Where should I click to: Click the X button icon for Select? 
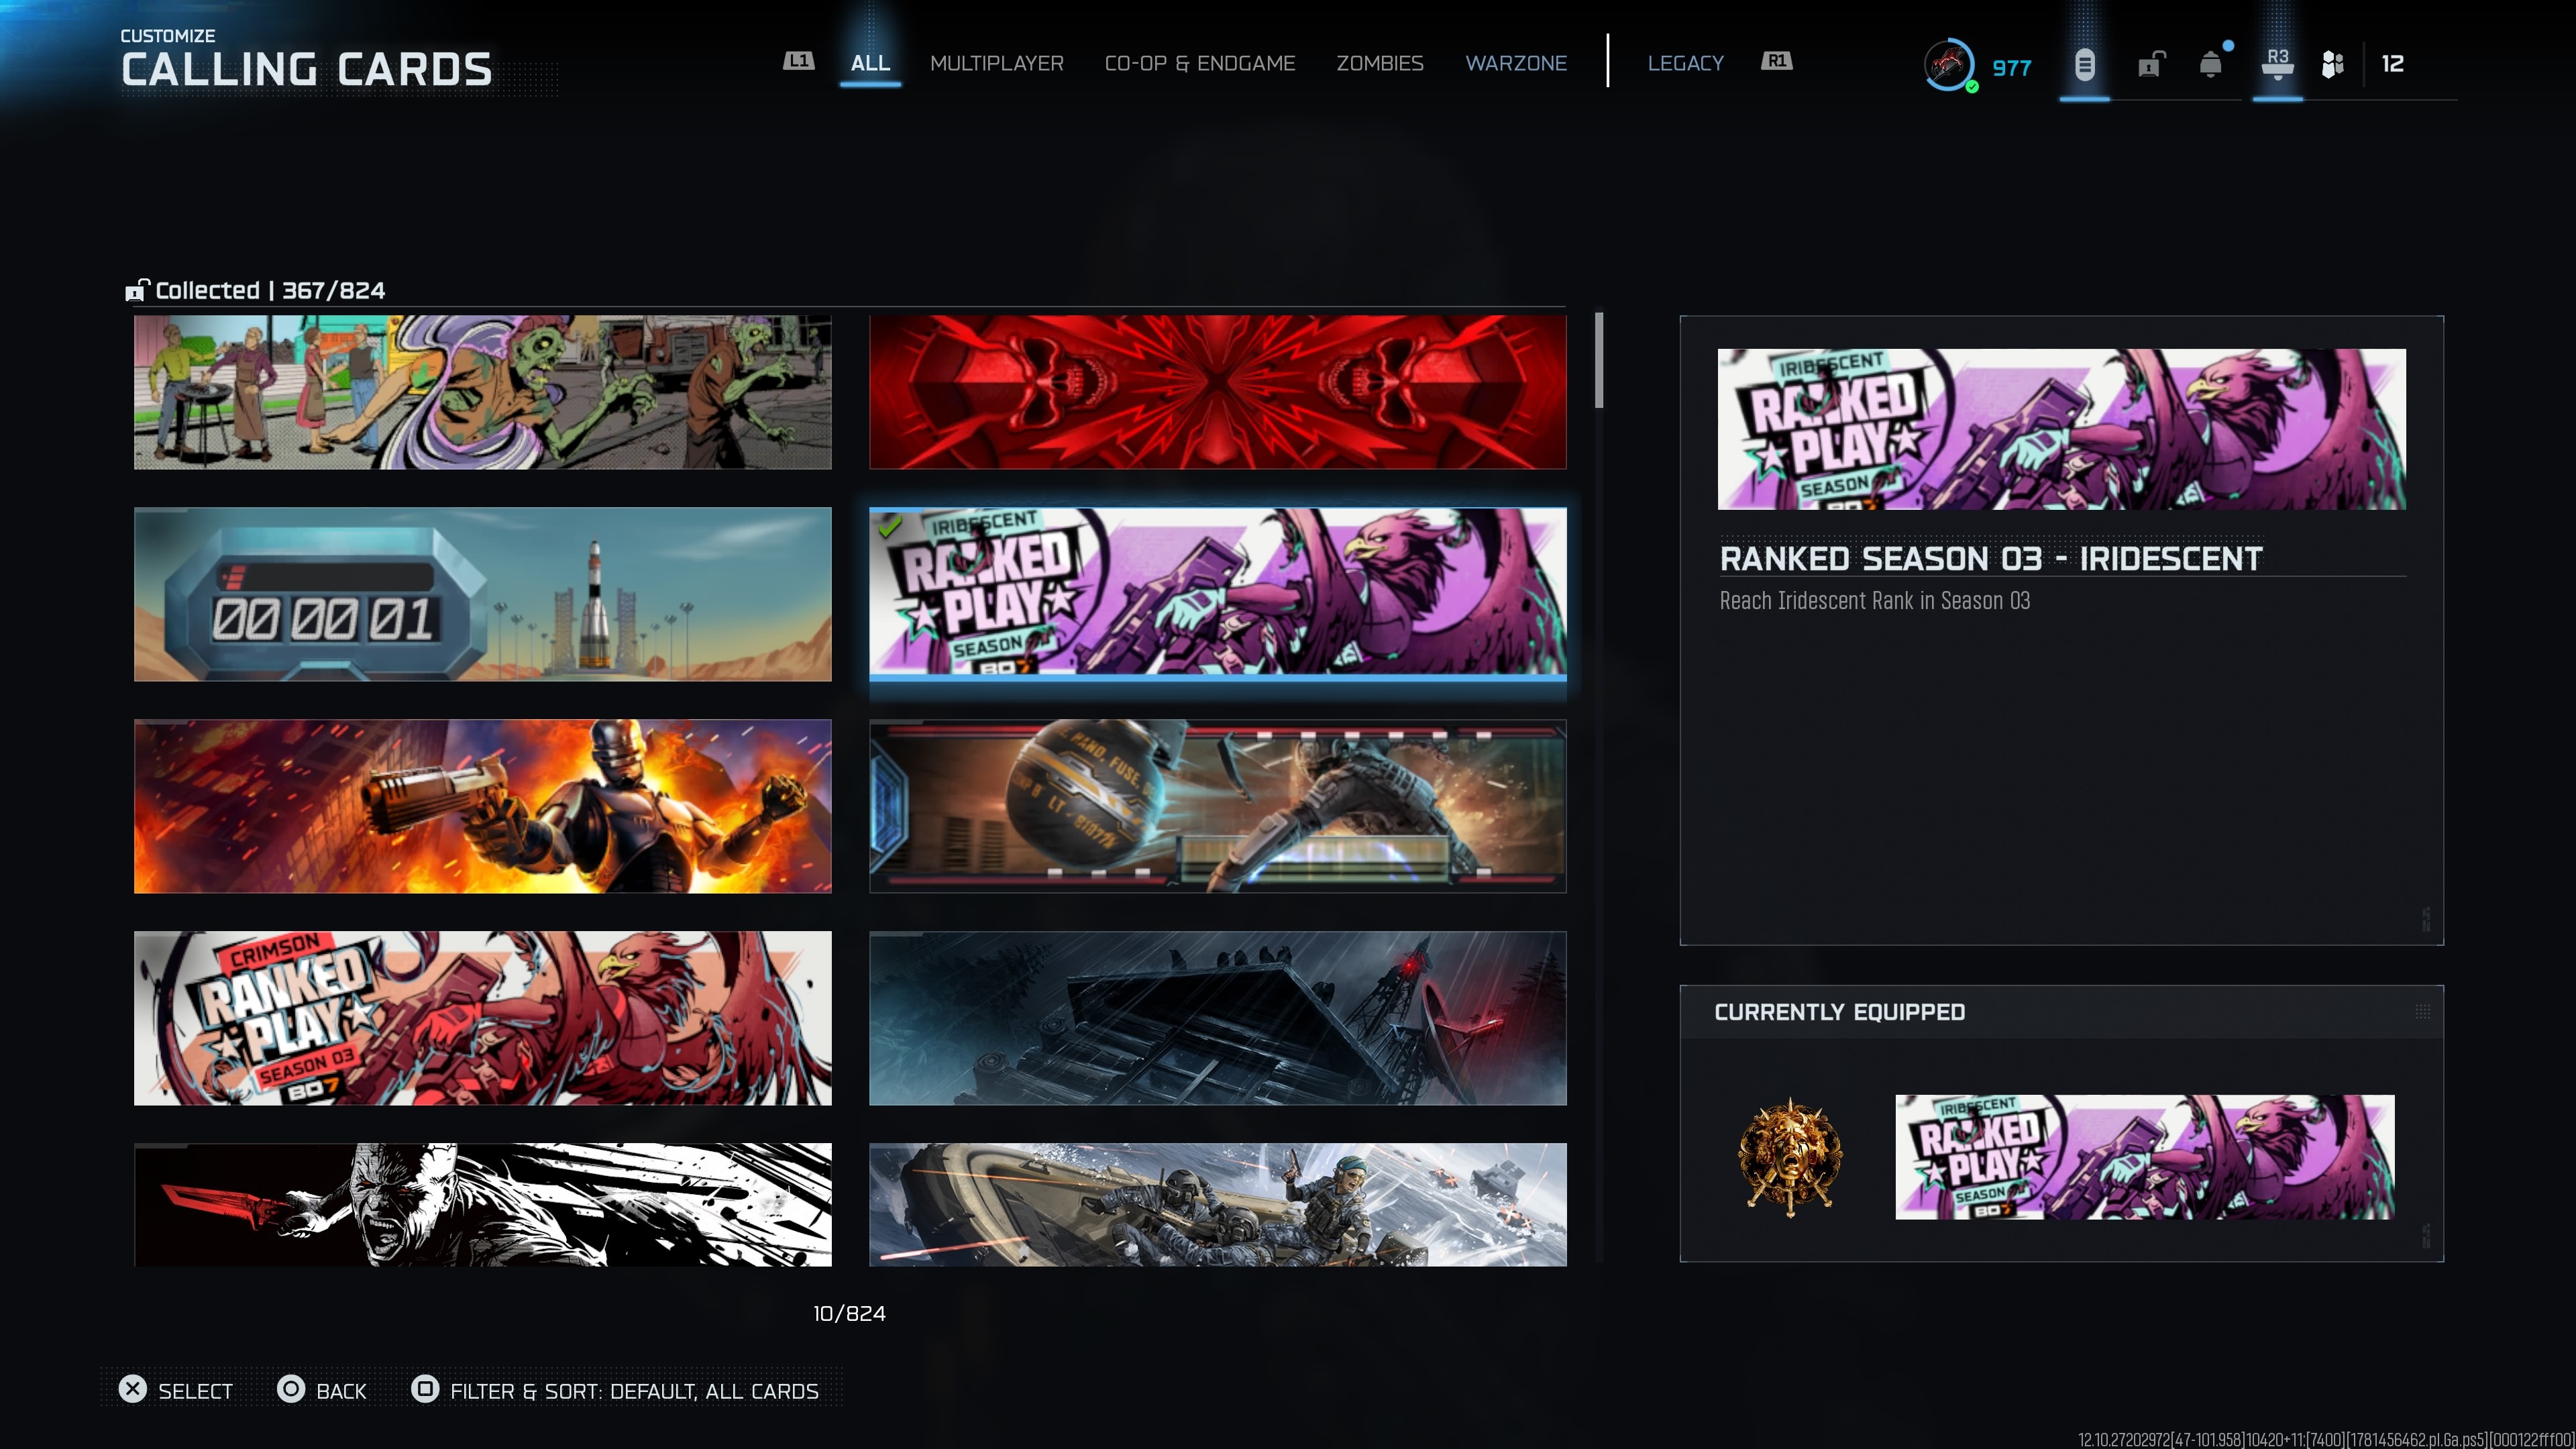132,1389
